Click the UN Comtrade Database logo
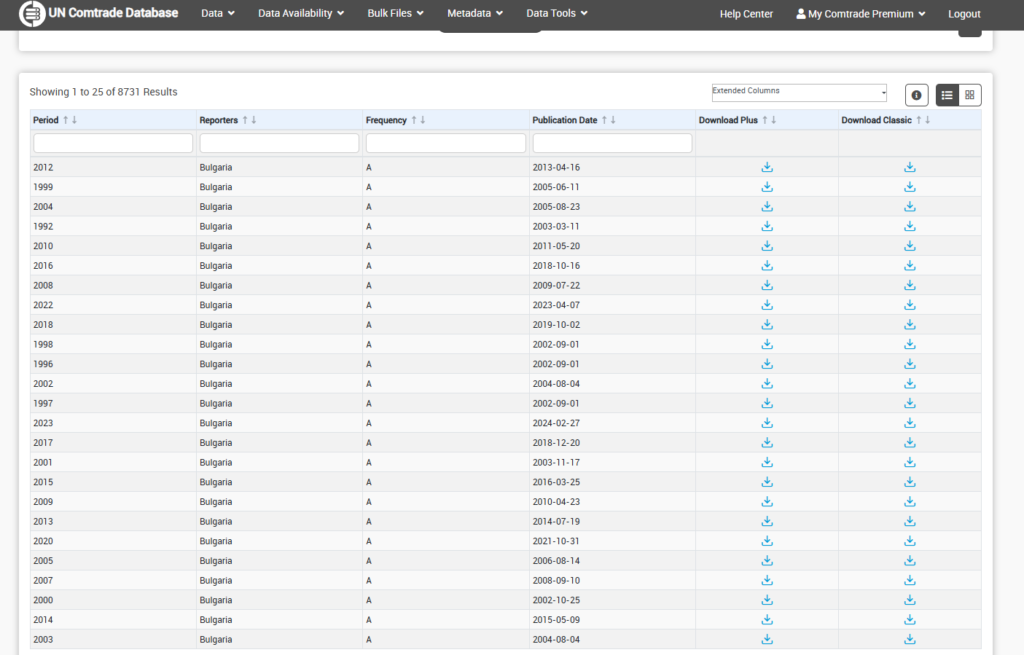Viewport: 1024px width, 655px height. coord(99,14)
